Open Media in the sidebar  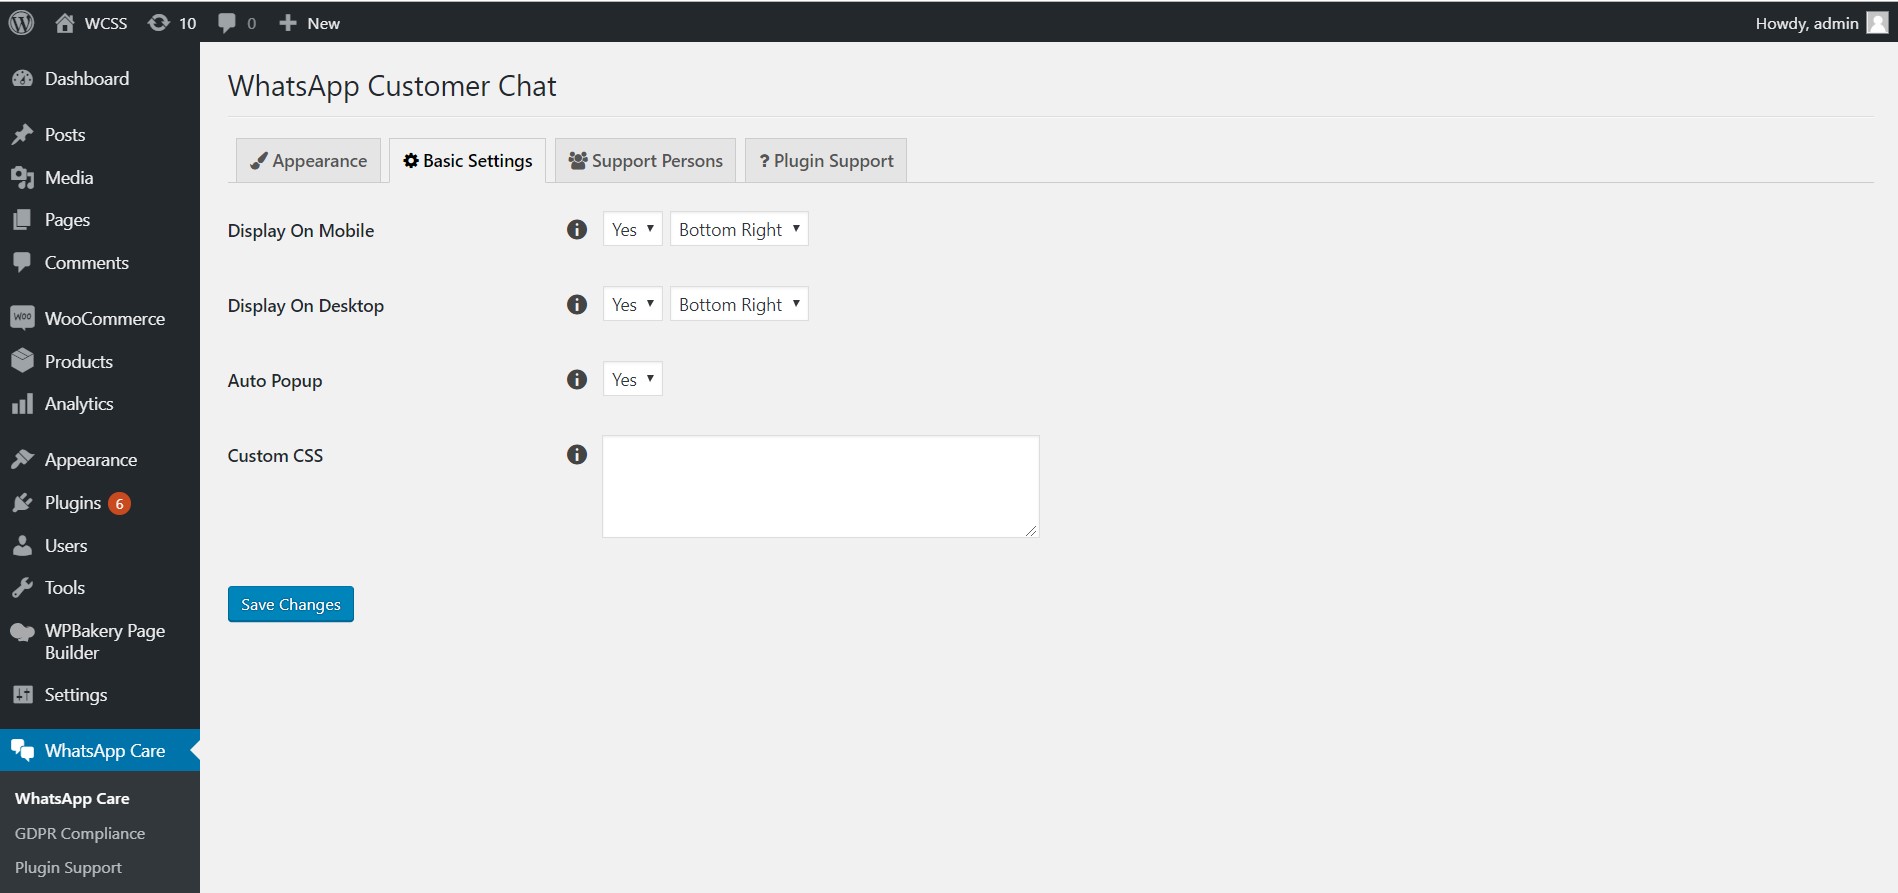[x=100, y=178]
